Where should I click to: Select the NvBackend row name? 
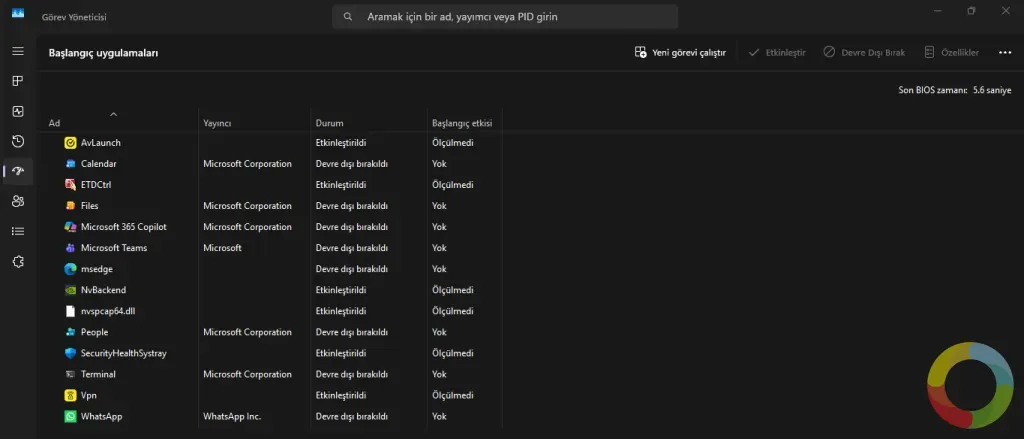[x=103, y=290]
